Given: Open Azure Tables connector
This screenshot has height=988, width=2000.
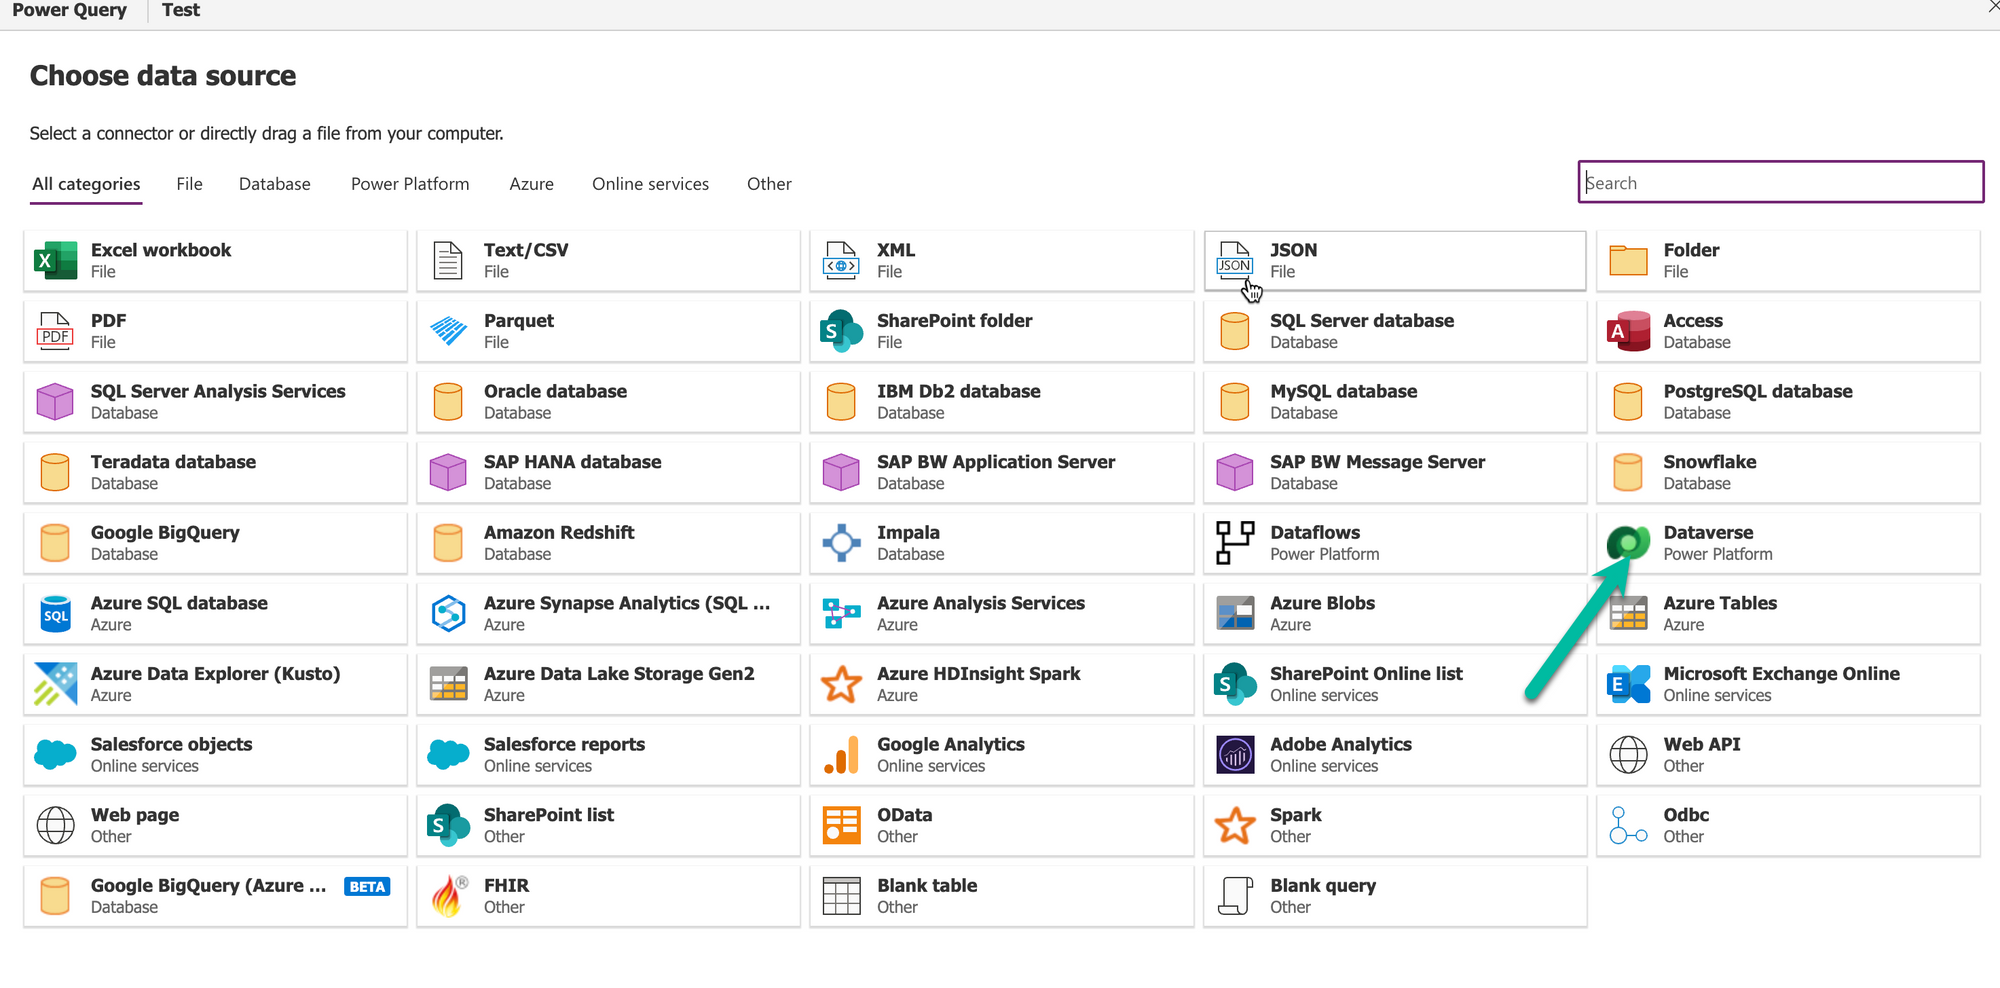Looking at the screenshot, I should coord(1788,614).
